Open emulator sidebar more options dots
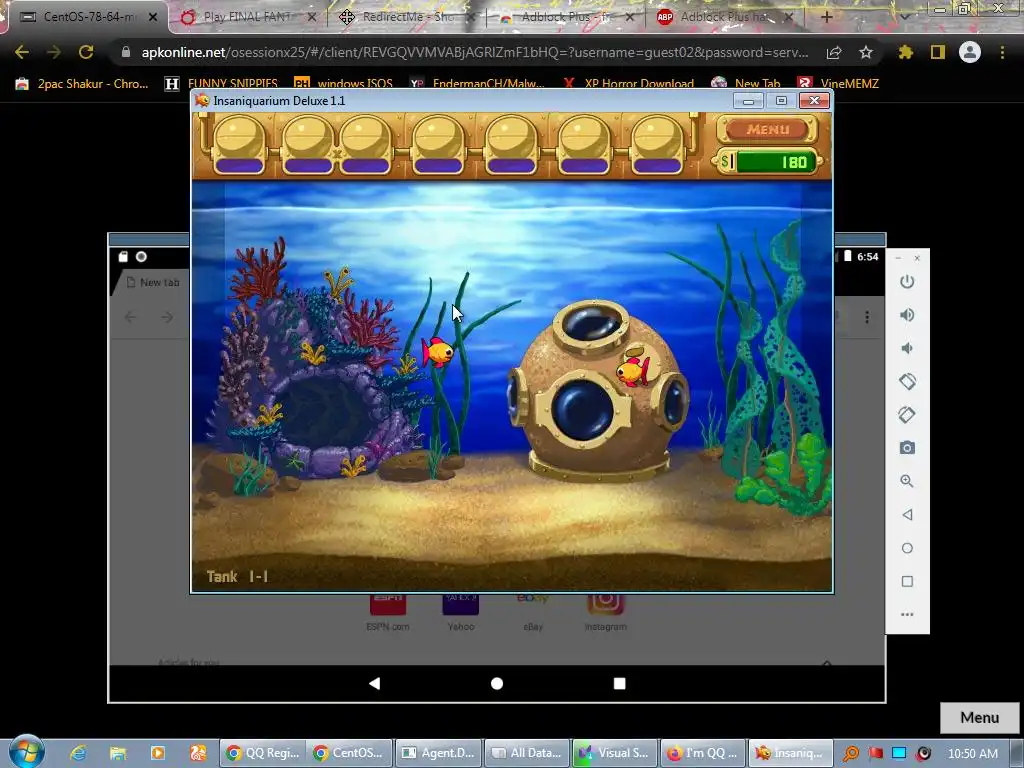1024x768 pixels. (907, 615)
